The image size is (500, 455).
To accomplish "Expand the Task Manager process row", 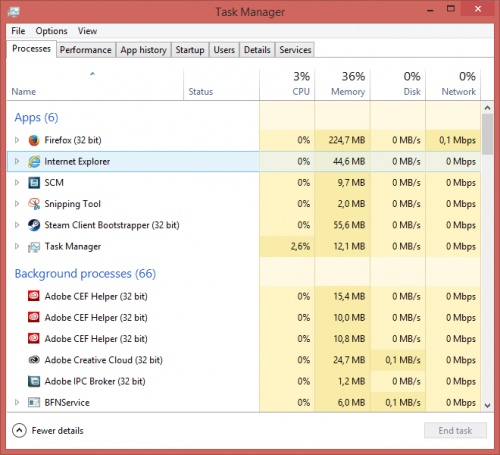I will click(17, 247).
